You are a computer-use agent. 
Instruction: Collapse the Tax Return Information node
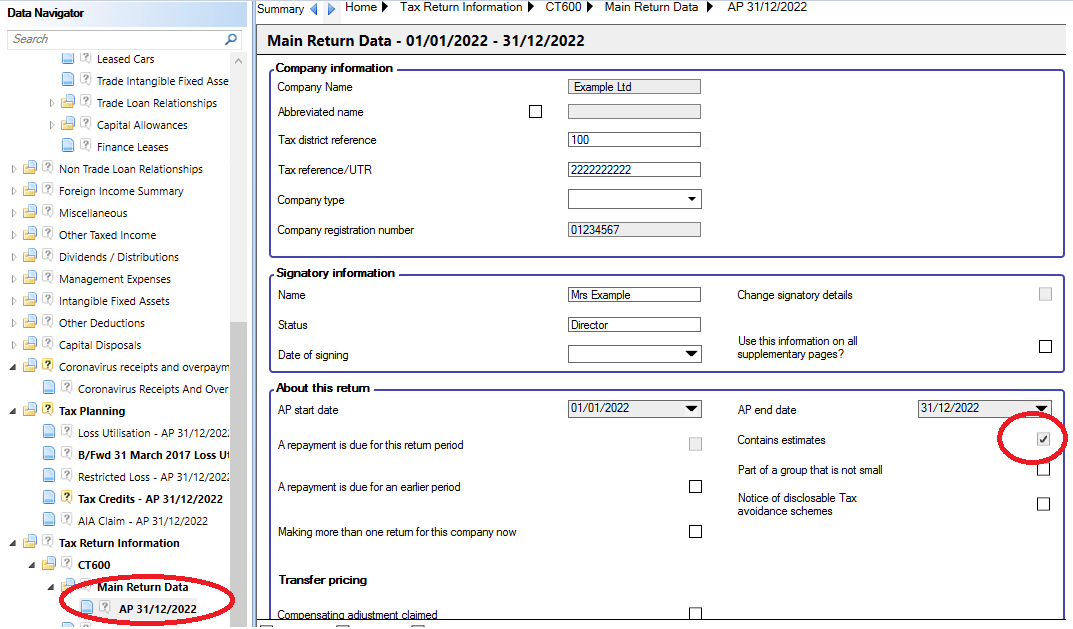[x=13, y=543]
